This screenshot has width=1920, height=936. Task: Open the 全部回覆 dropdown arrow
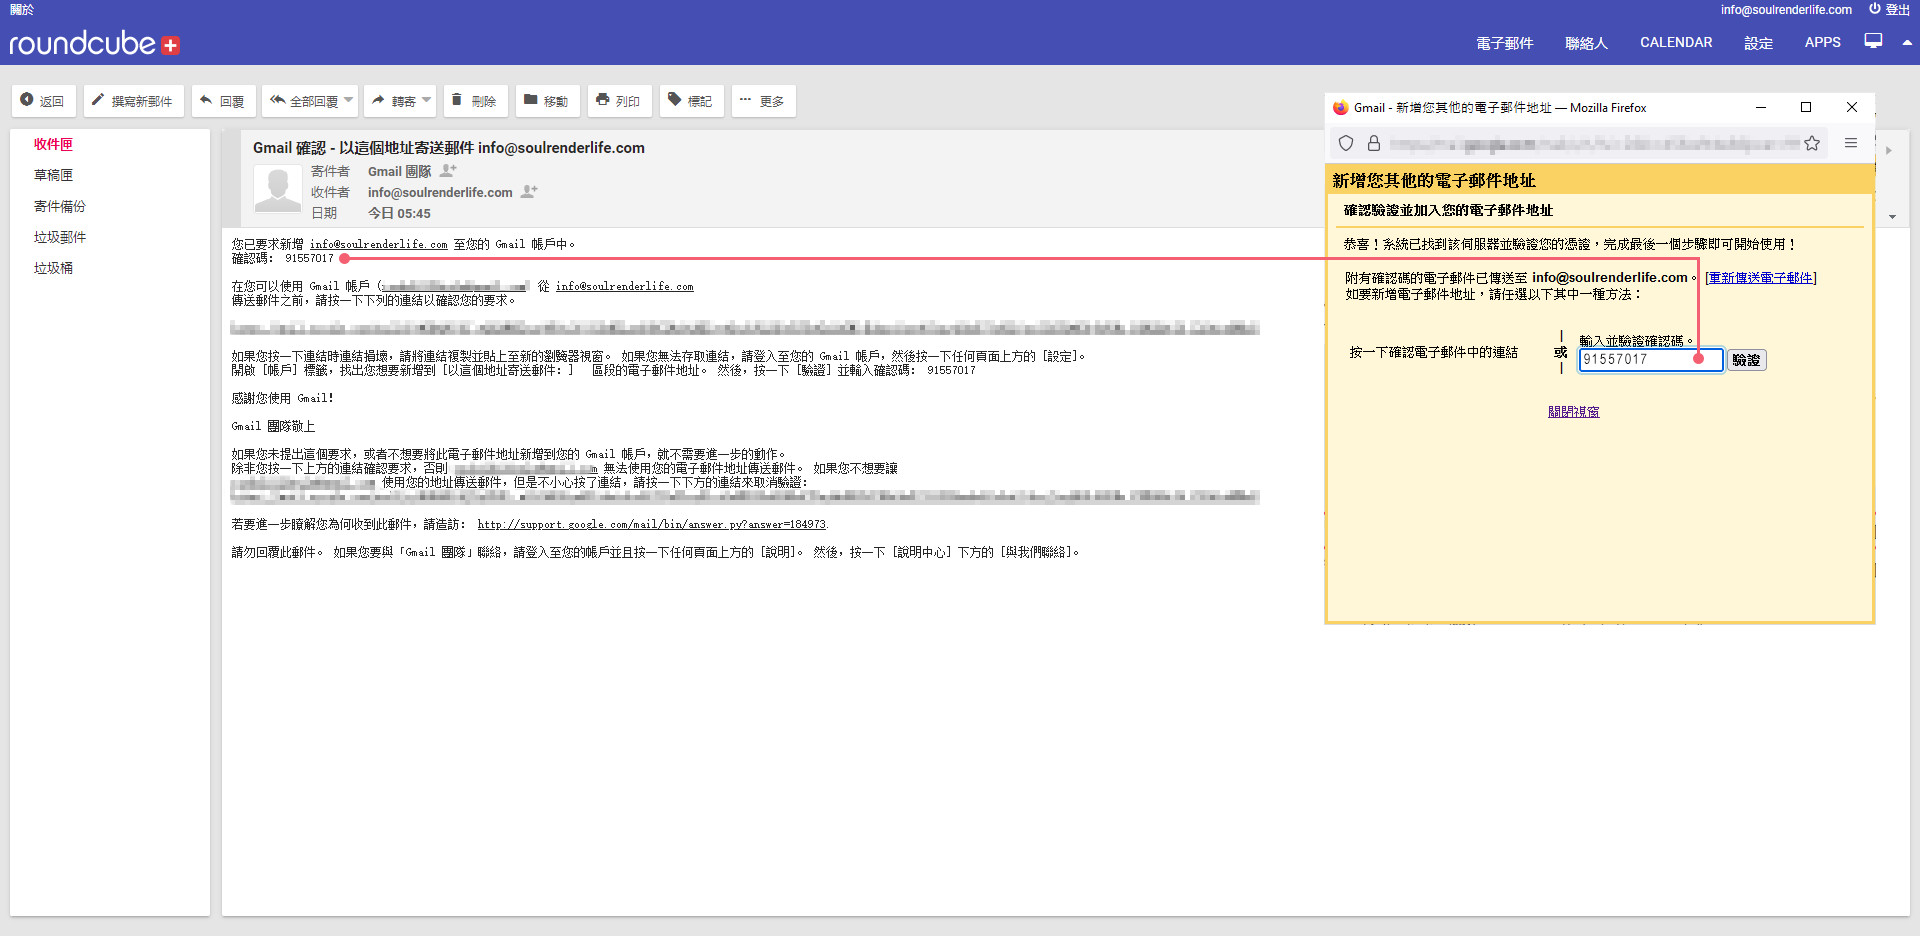tap(348, 100)
